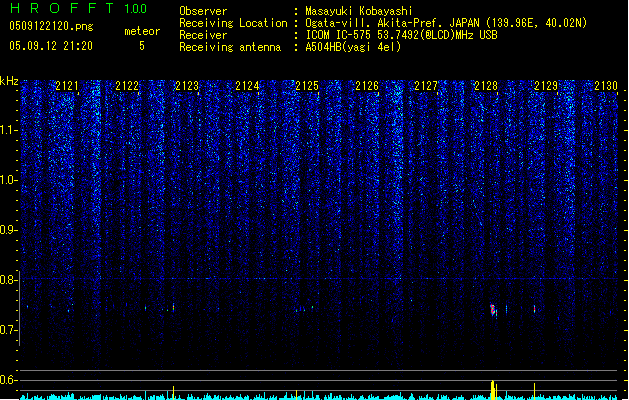629x400 pixels.
Task: Click the 2128 time marker
Action: pyautogui.click(x=486, y=86)
